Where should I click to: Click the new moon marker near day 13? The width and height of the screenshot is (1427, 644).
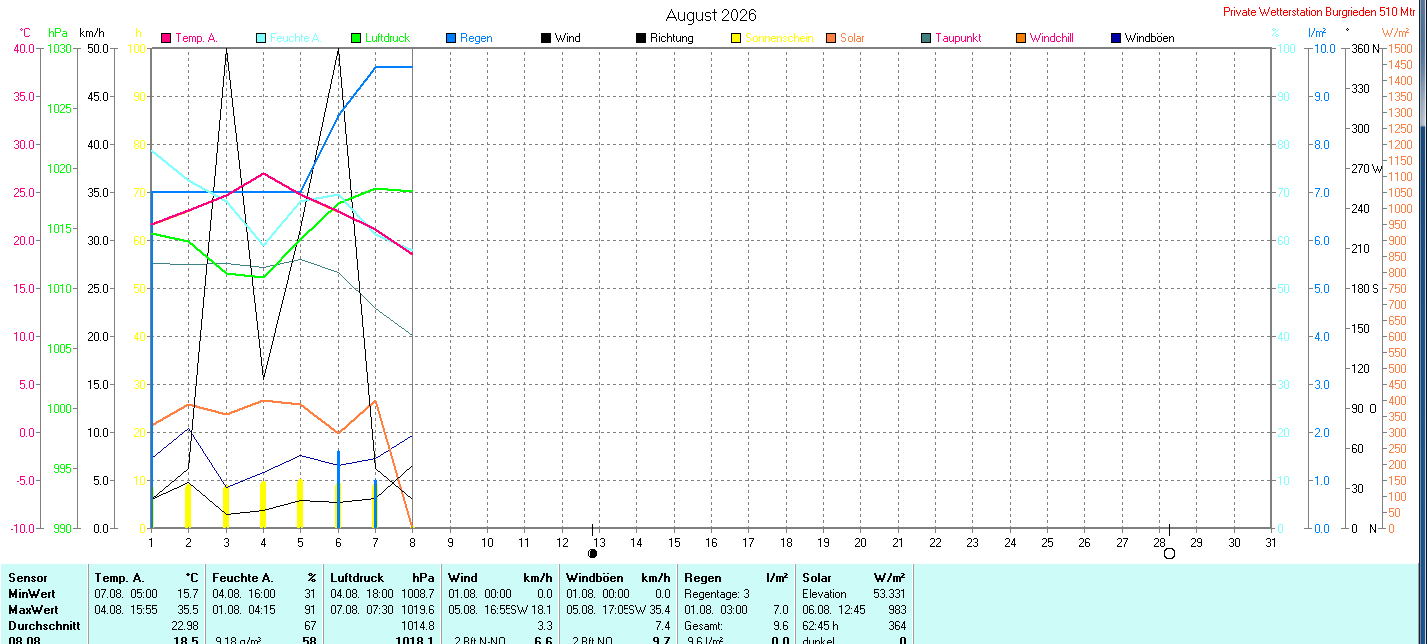[x=592, y=553]
